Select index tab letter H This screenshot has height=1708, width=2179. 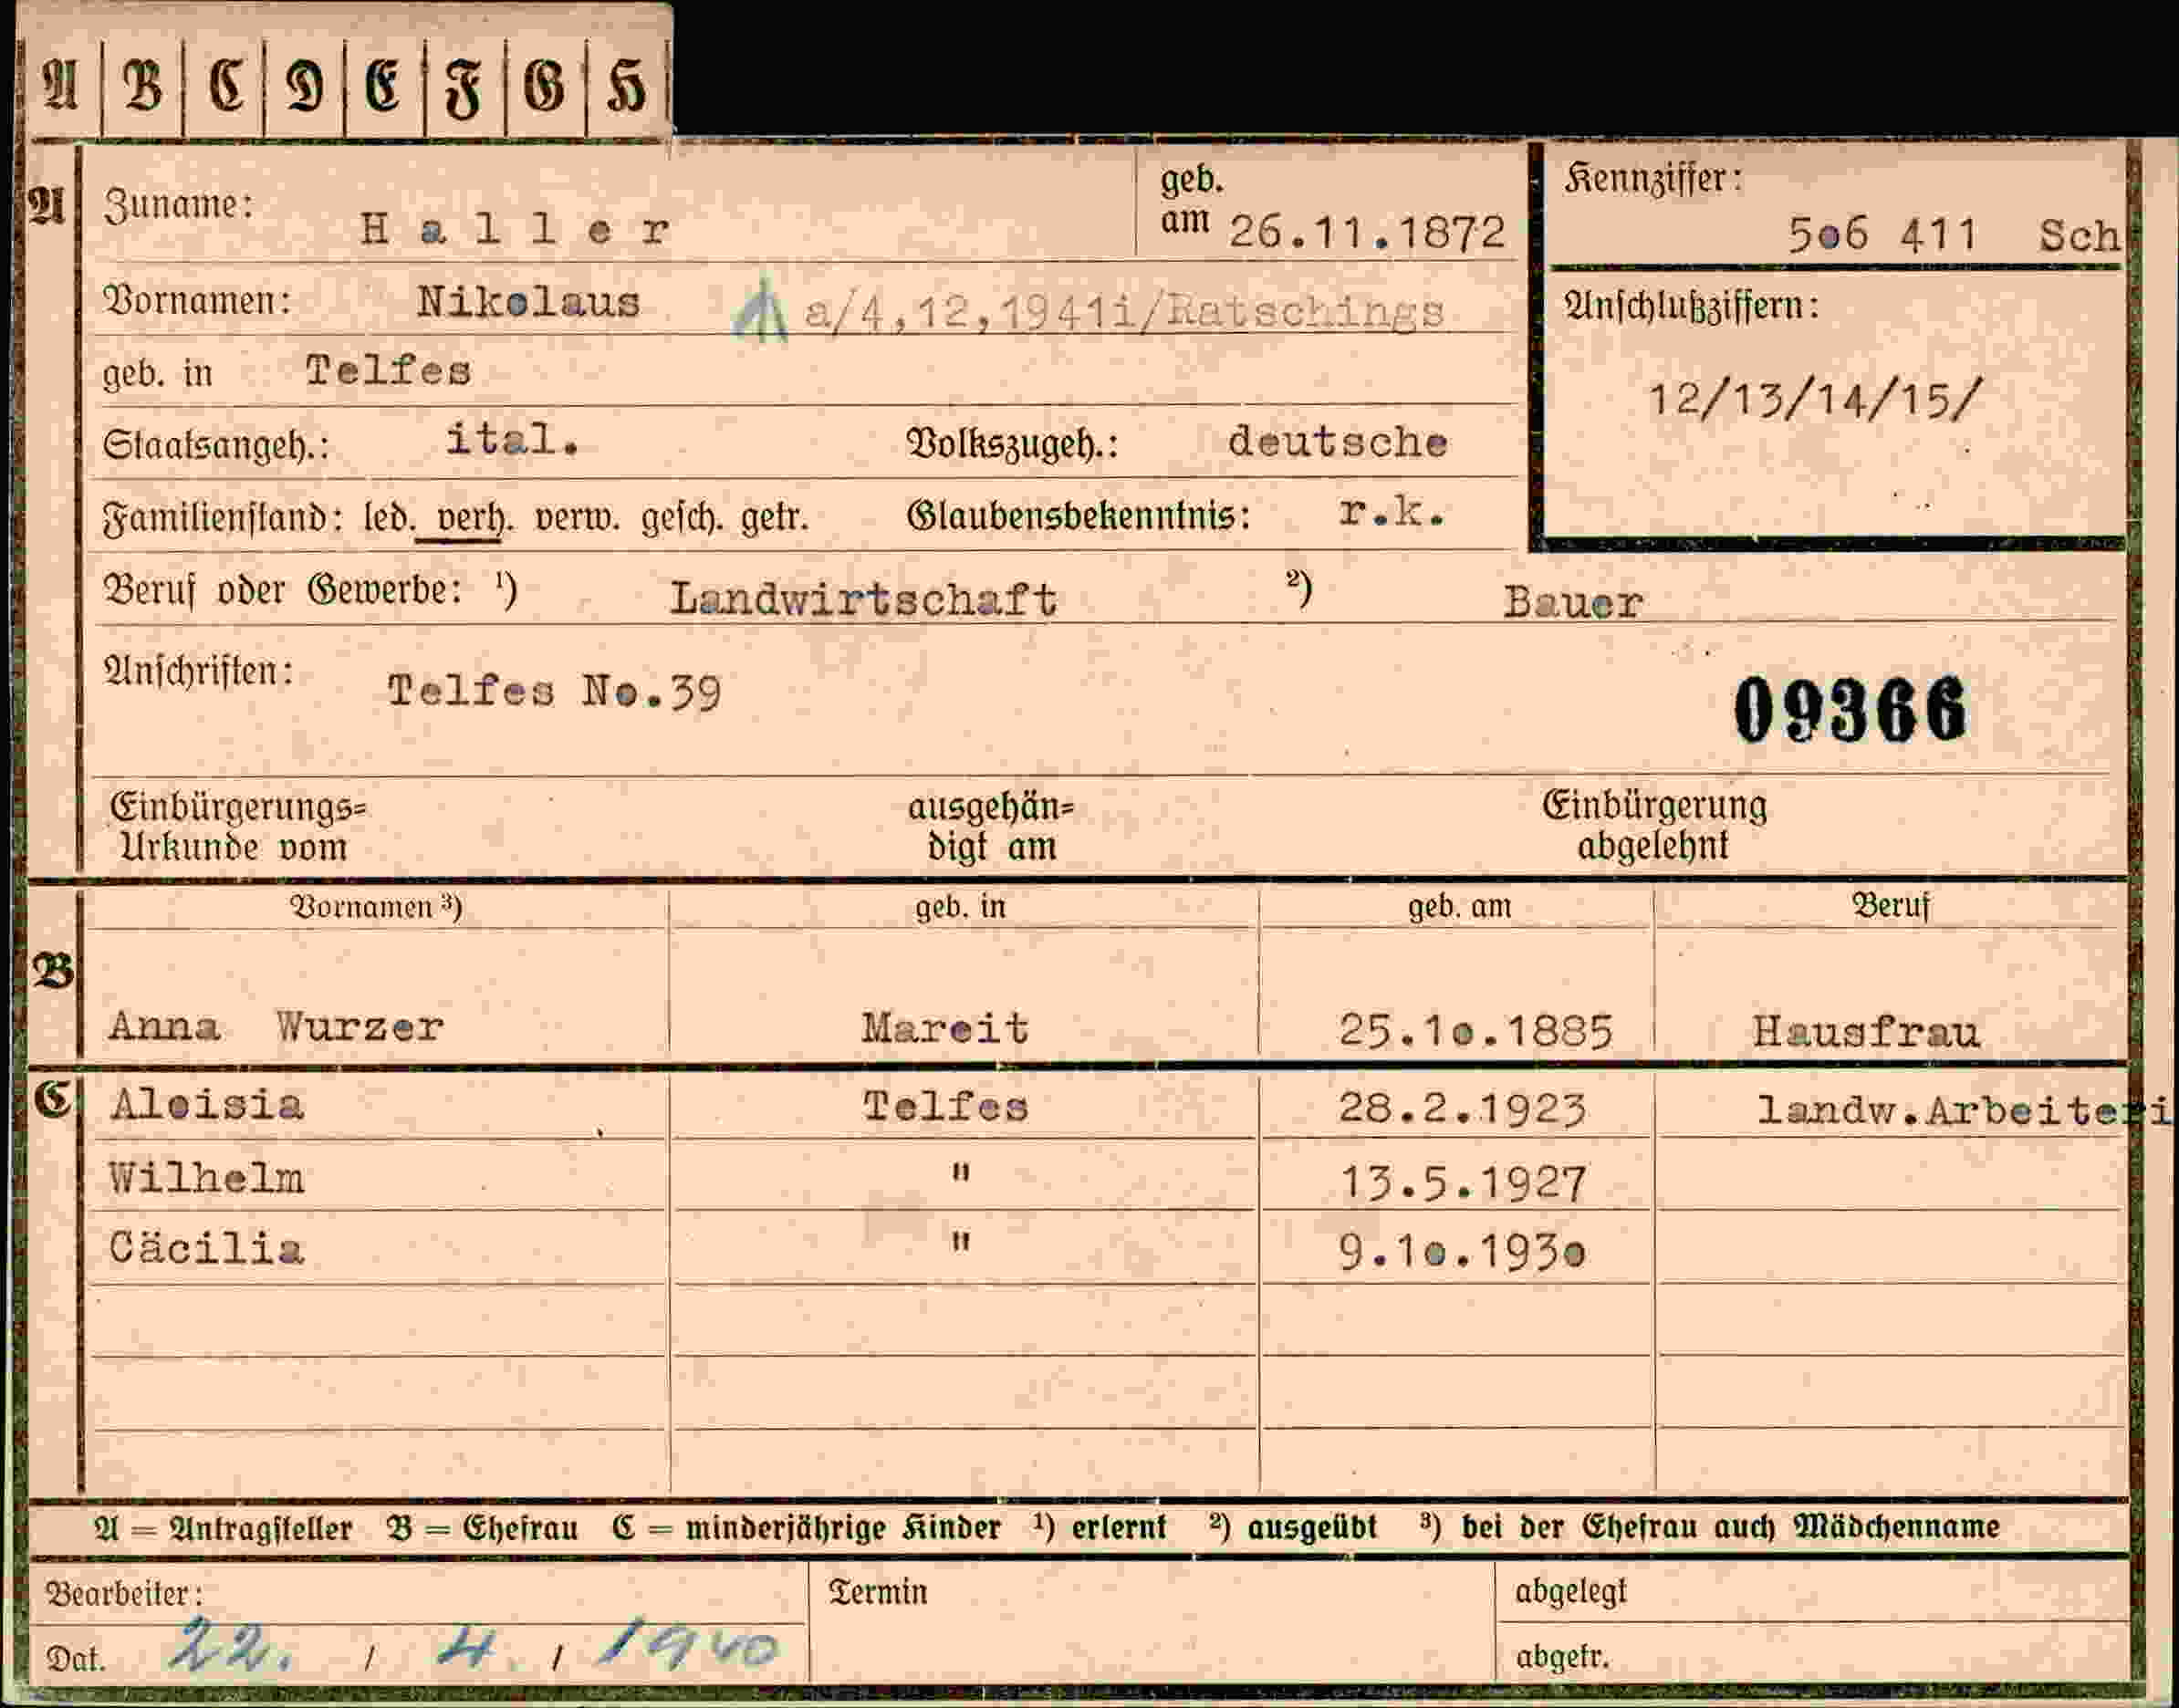point(626,85)
